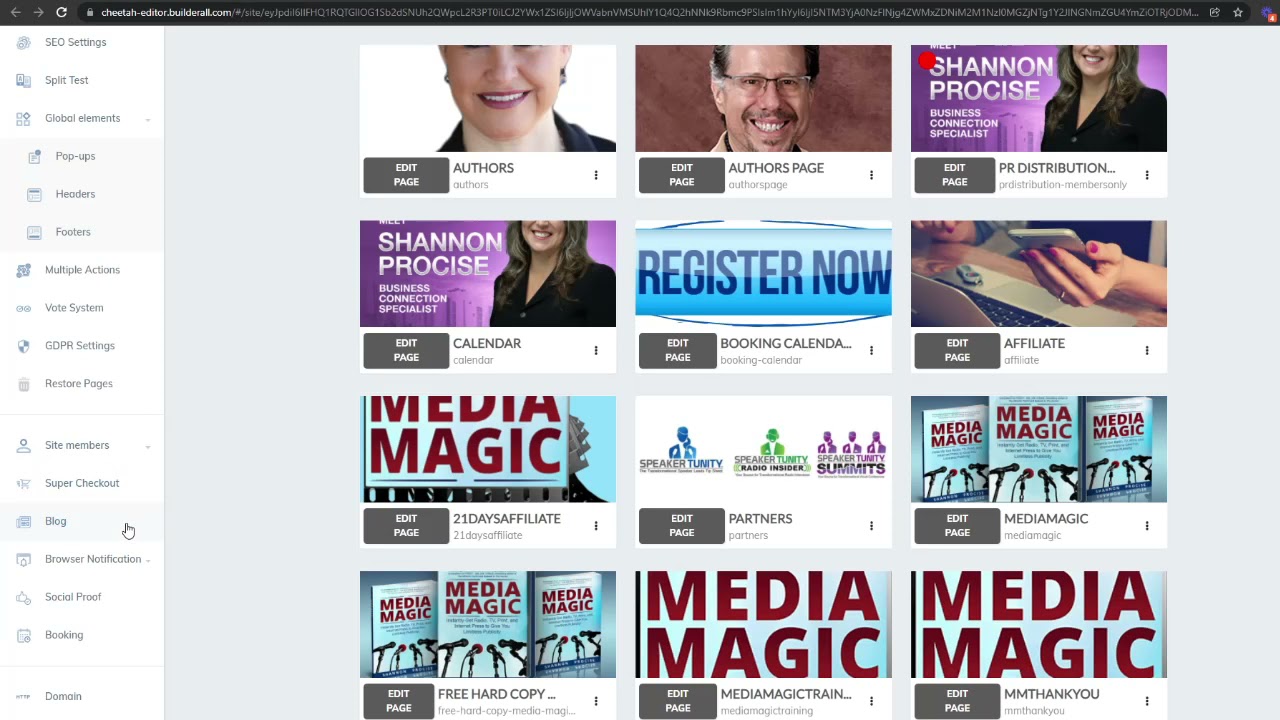Click the Multiple Actions icon
This screenshot has width=1280, height=720.
[x=23, y=270]
